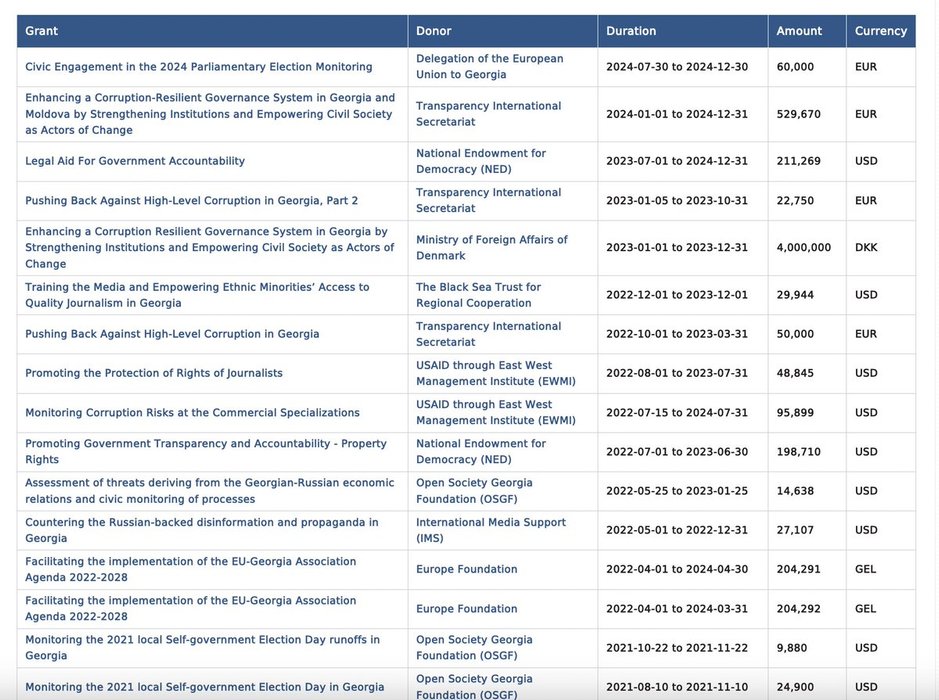Viewport: 939px width, 700px height.
Task: Select the DKK currency cell
Action: point(866,248)
